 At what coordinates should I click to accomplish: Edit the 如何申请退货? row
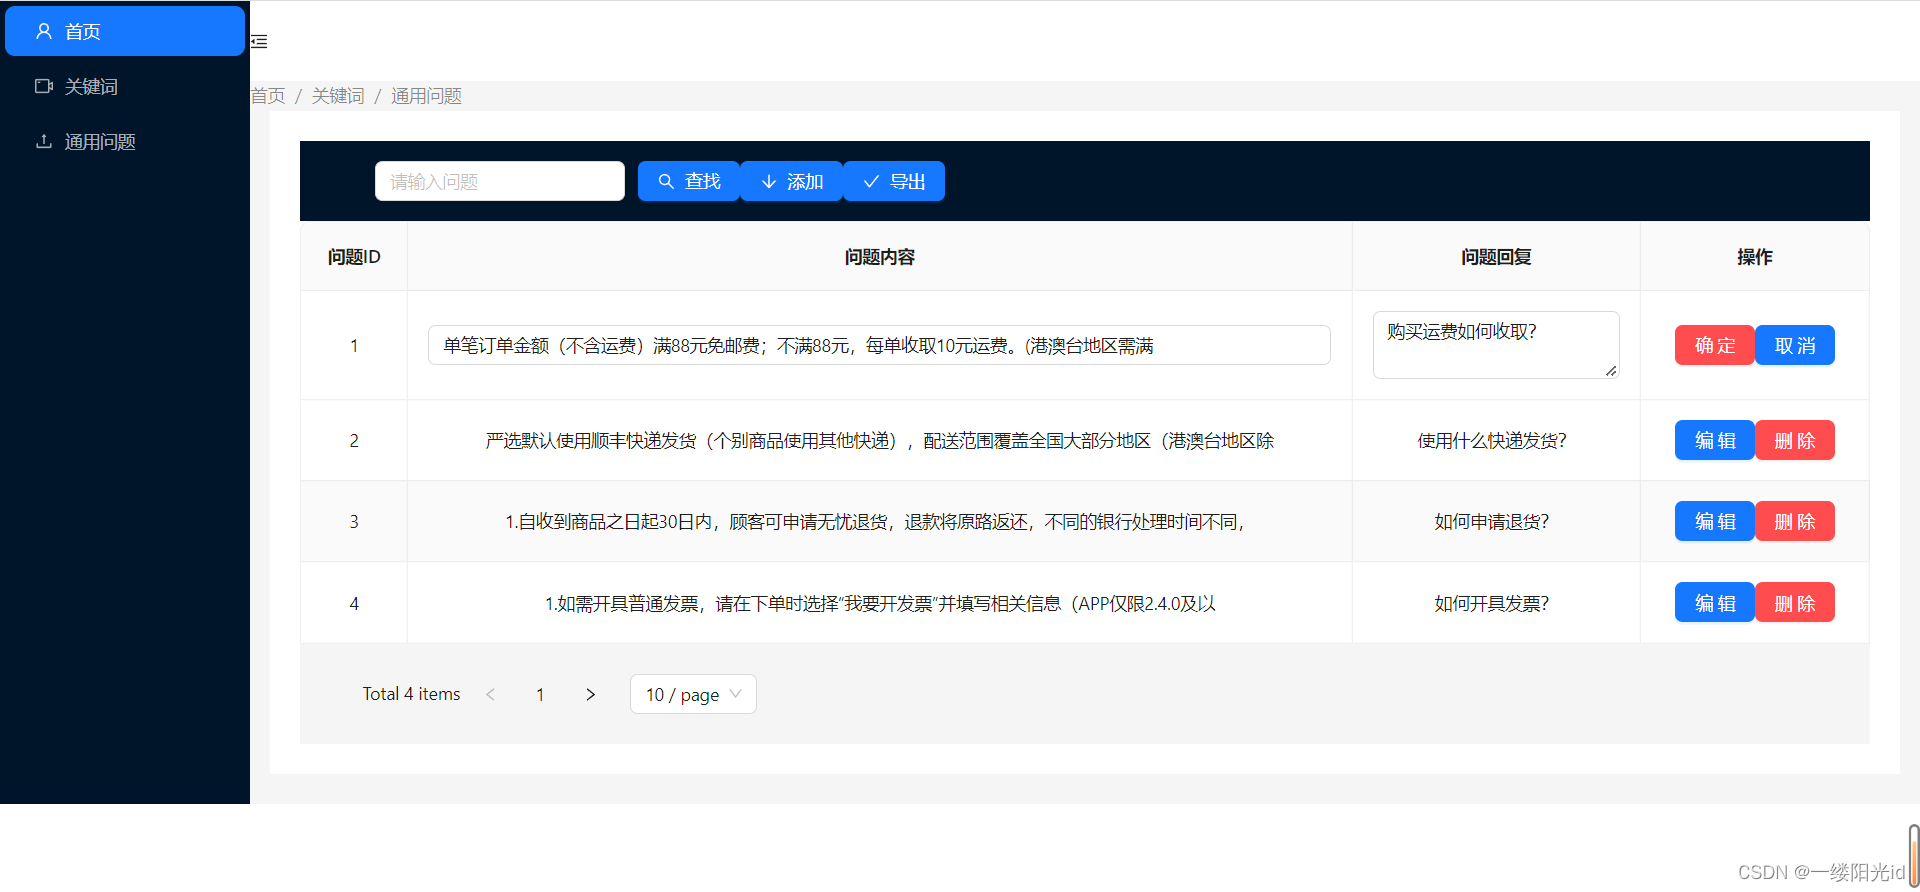1715,521
